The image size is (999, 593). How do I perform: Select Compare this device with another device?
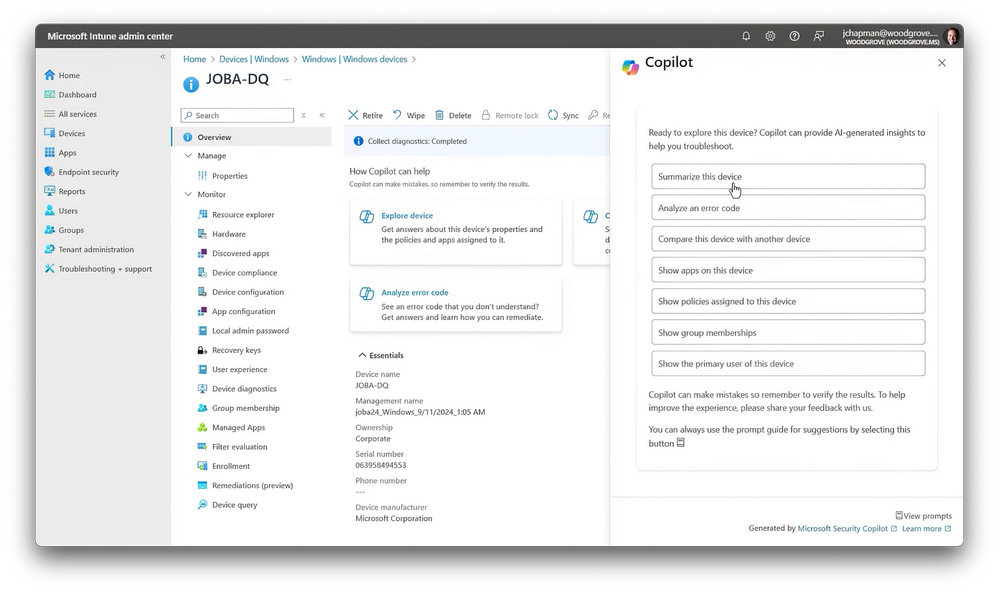788,239
